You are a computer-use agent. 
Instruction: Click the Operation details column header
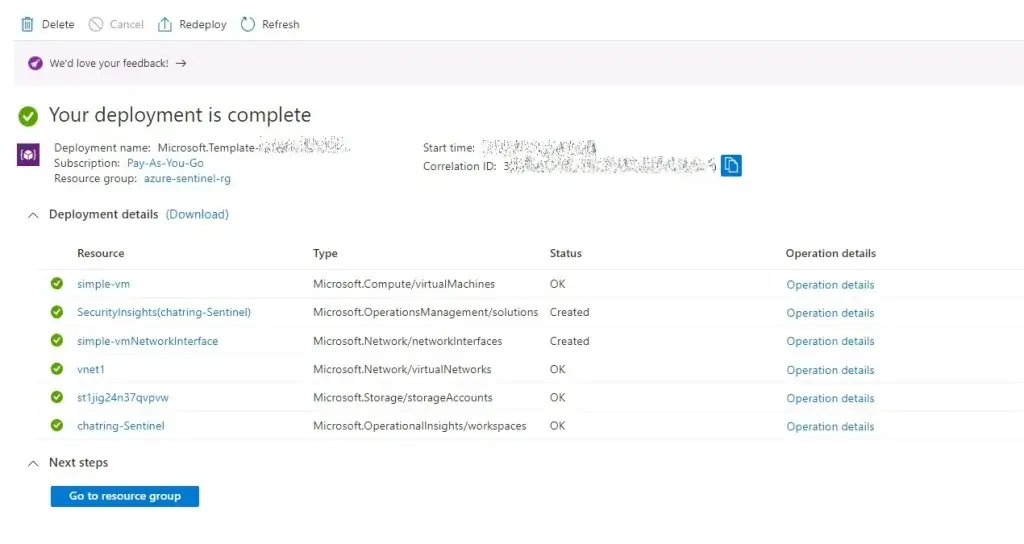tap(831, 253)
